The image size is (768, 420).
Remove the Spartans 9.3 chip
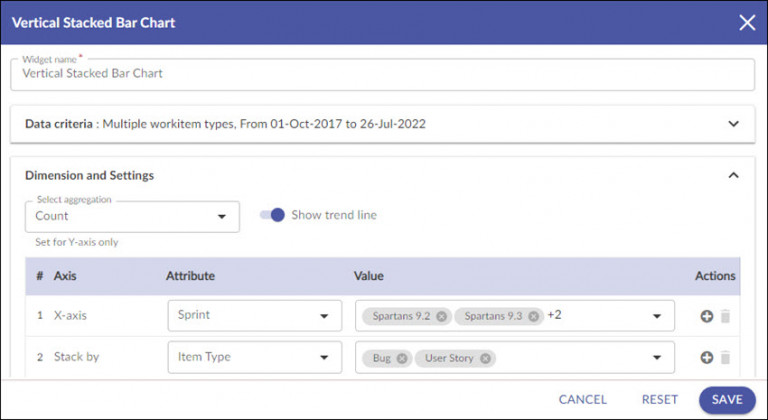click(534, 316)
